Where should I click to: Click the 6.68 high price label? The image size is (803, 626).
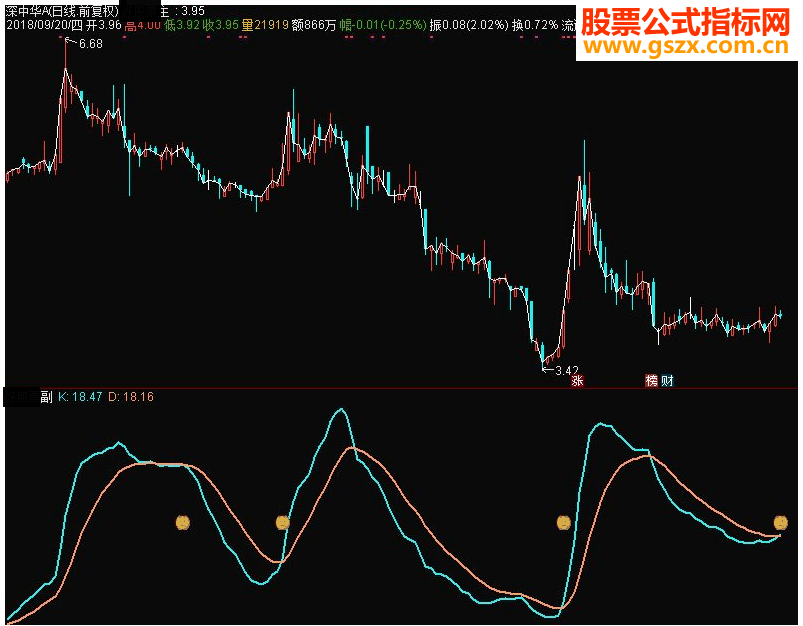91,44
